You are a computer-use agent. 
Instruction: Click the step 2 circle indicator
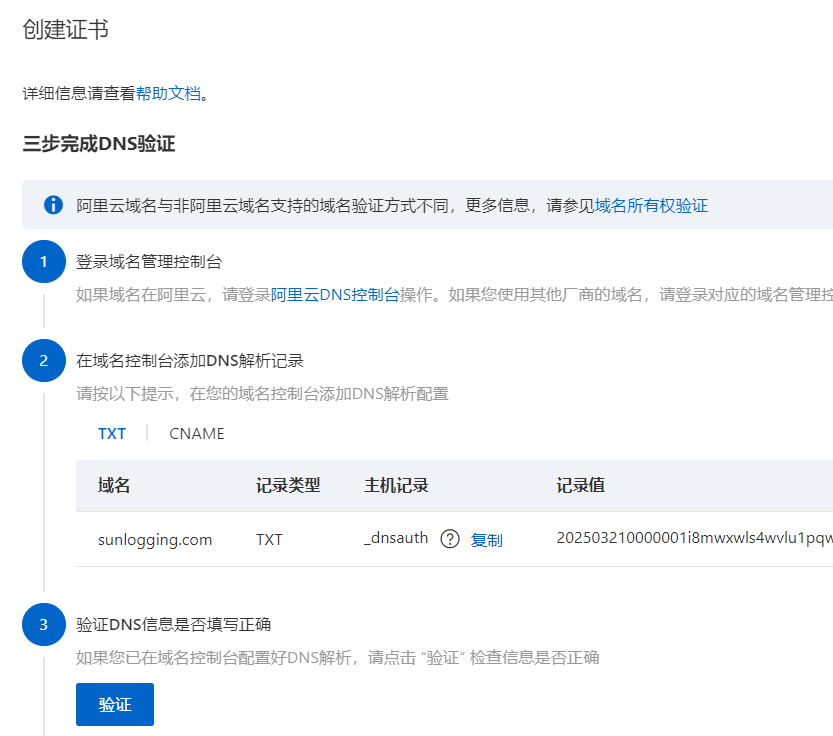(x=43, y=361)
